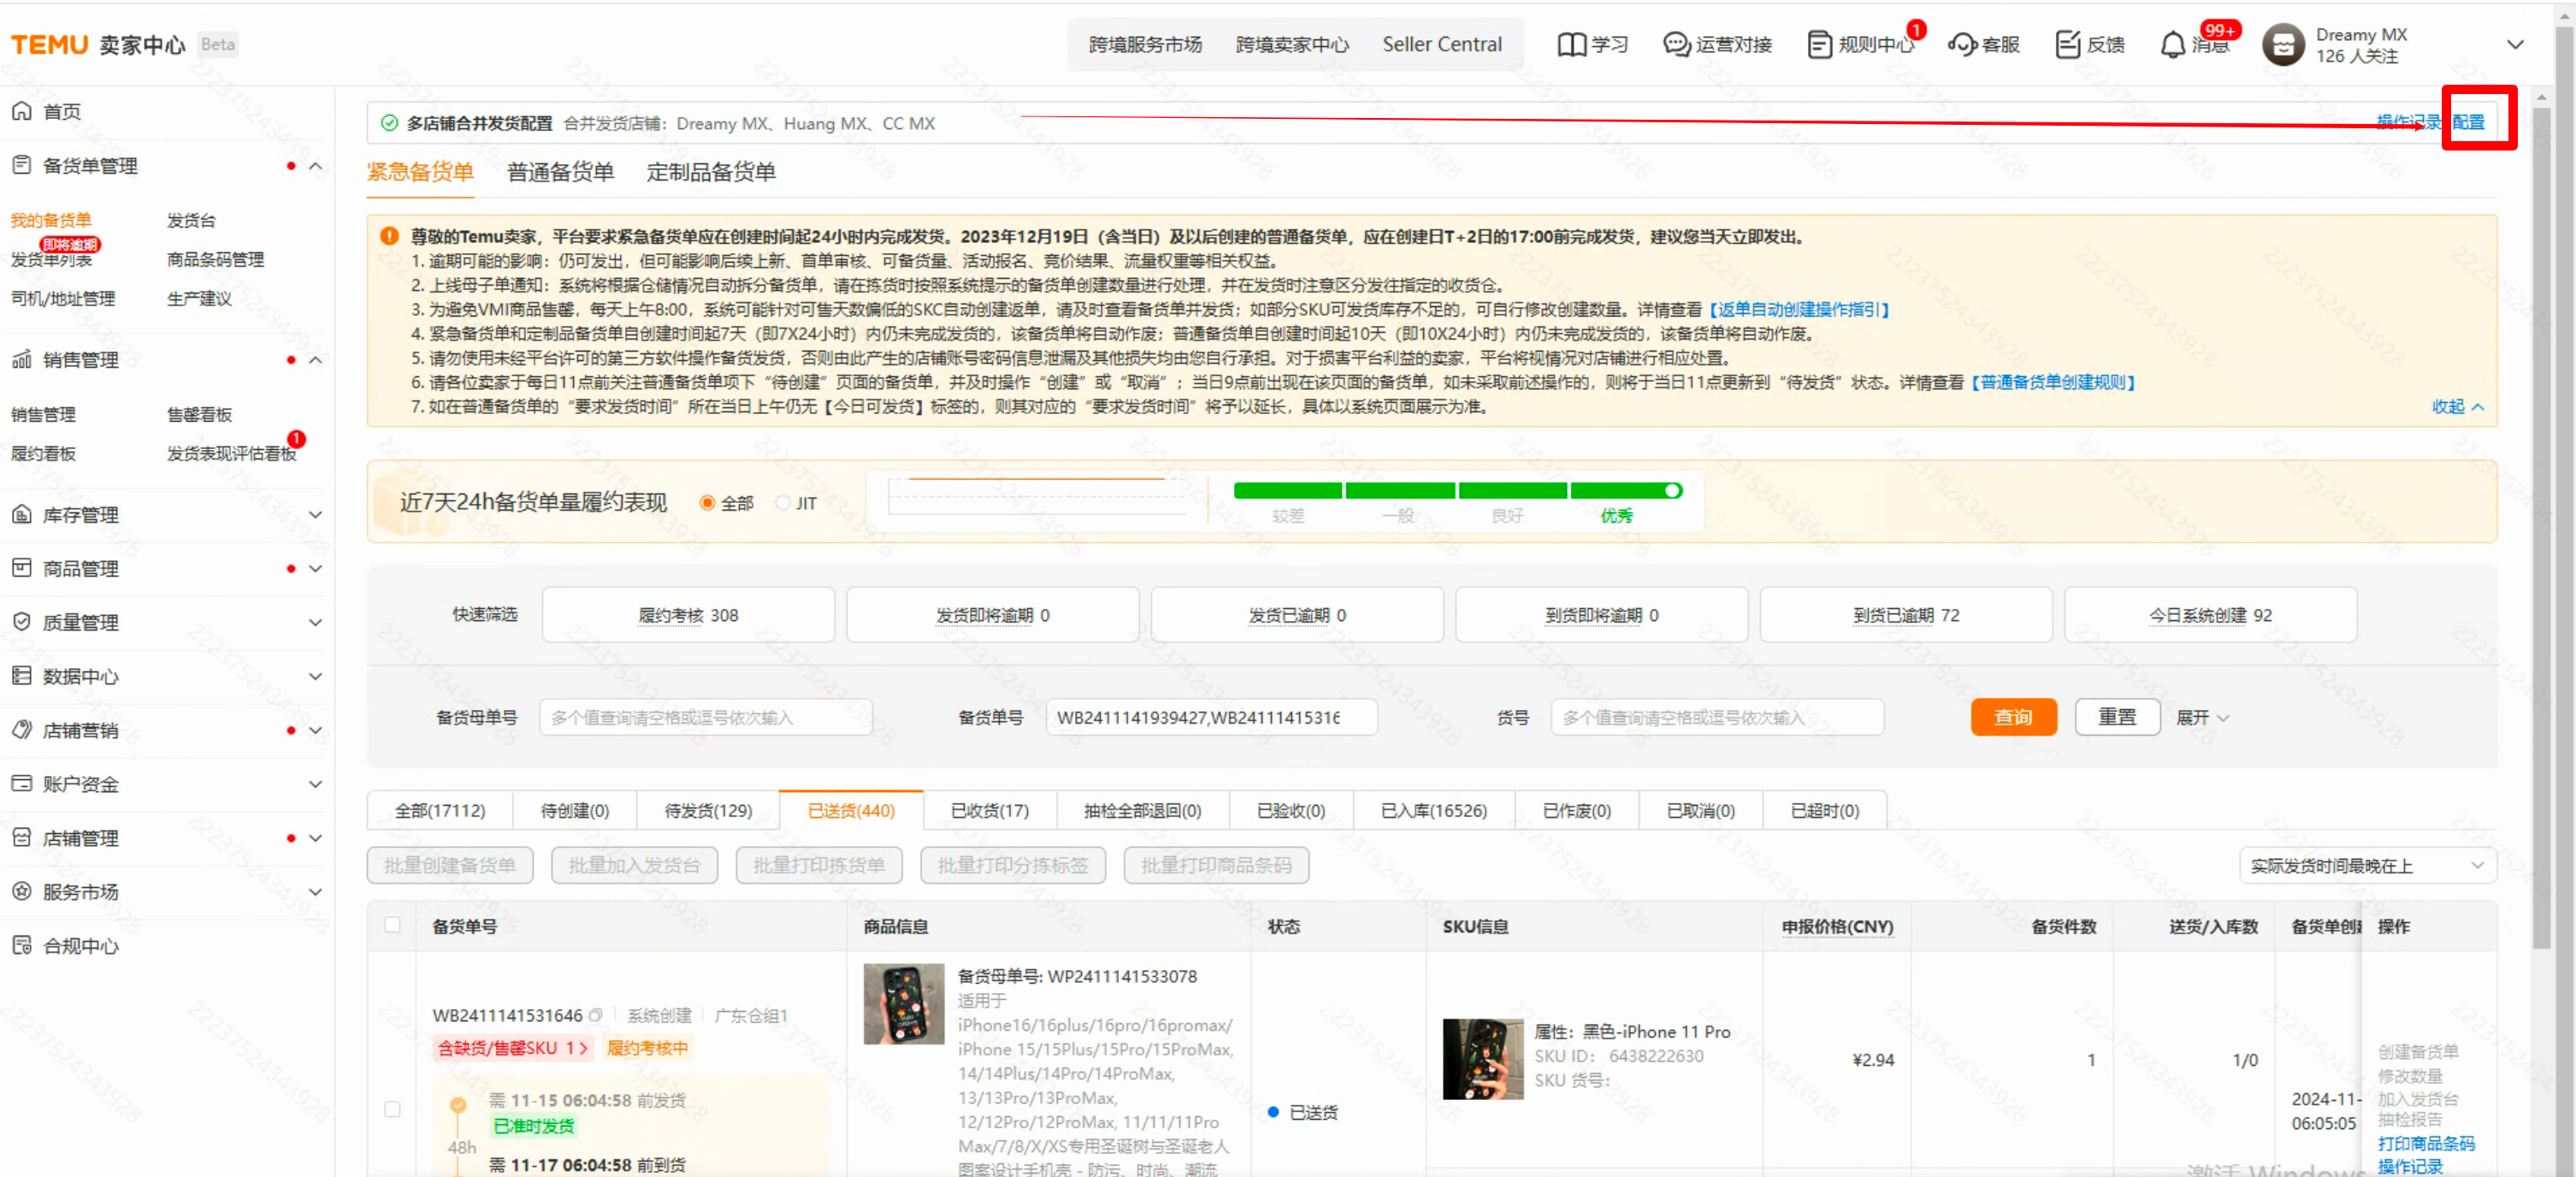Open the 规则中心 document icon
The height and width of the screenshot is (1177, 2576).
pos(1819,45)
